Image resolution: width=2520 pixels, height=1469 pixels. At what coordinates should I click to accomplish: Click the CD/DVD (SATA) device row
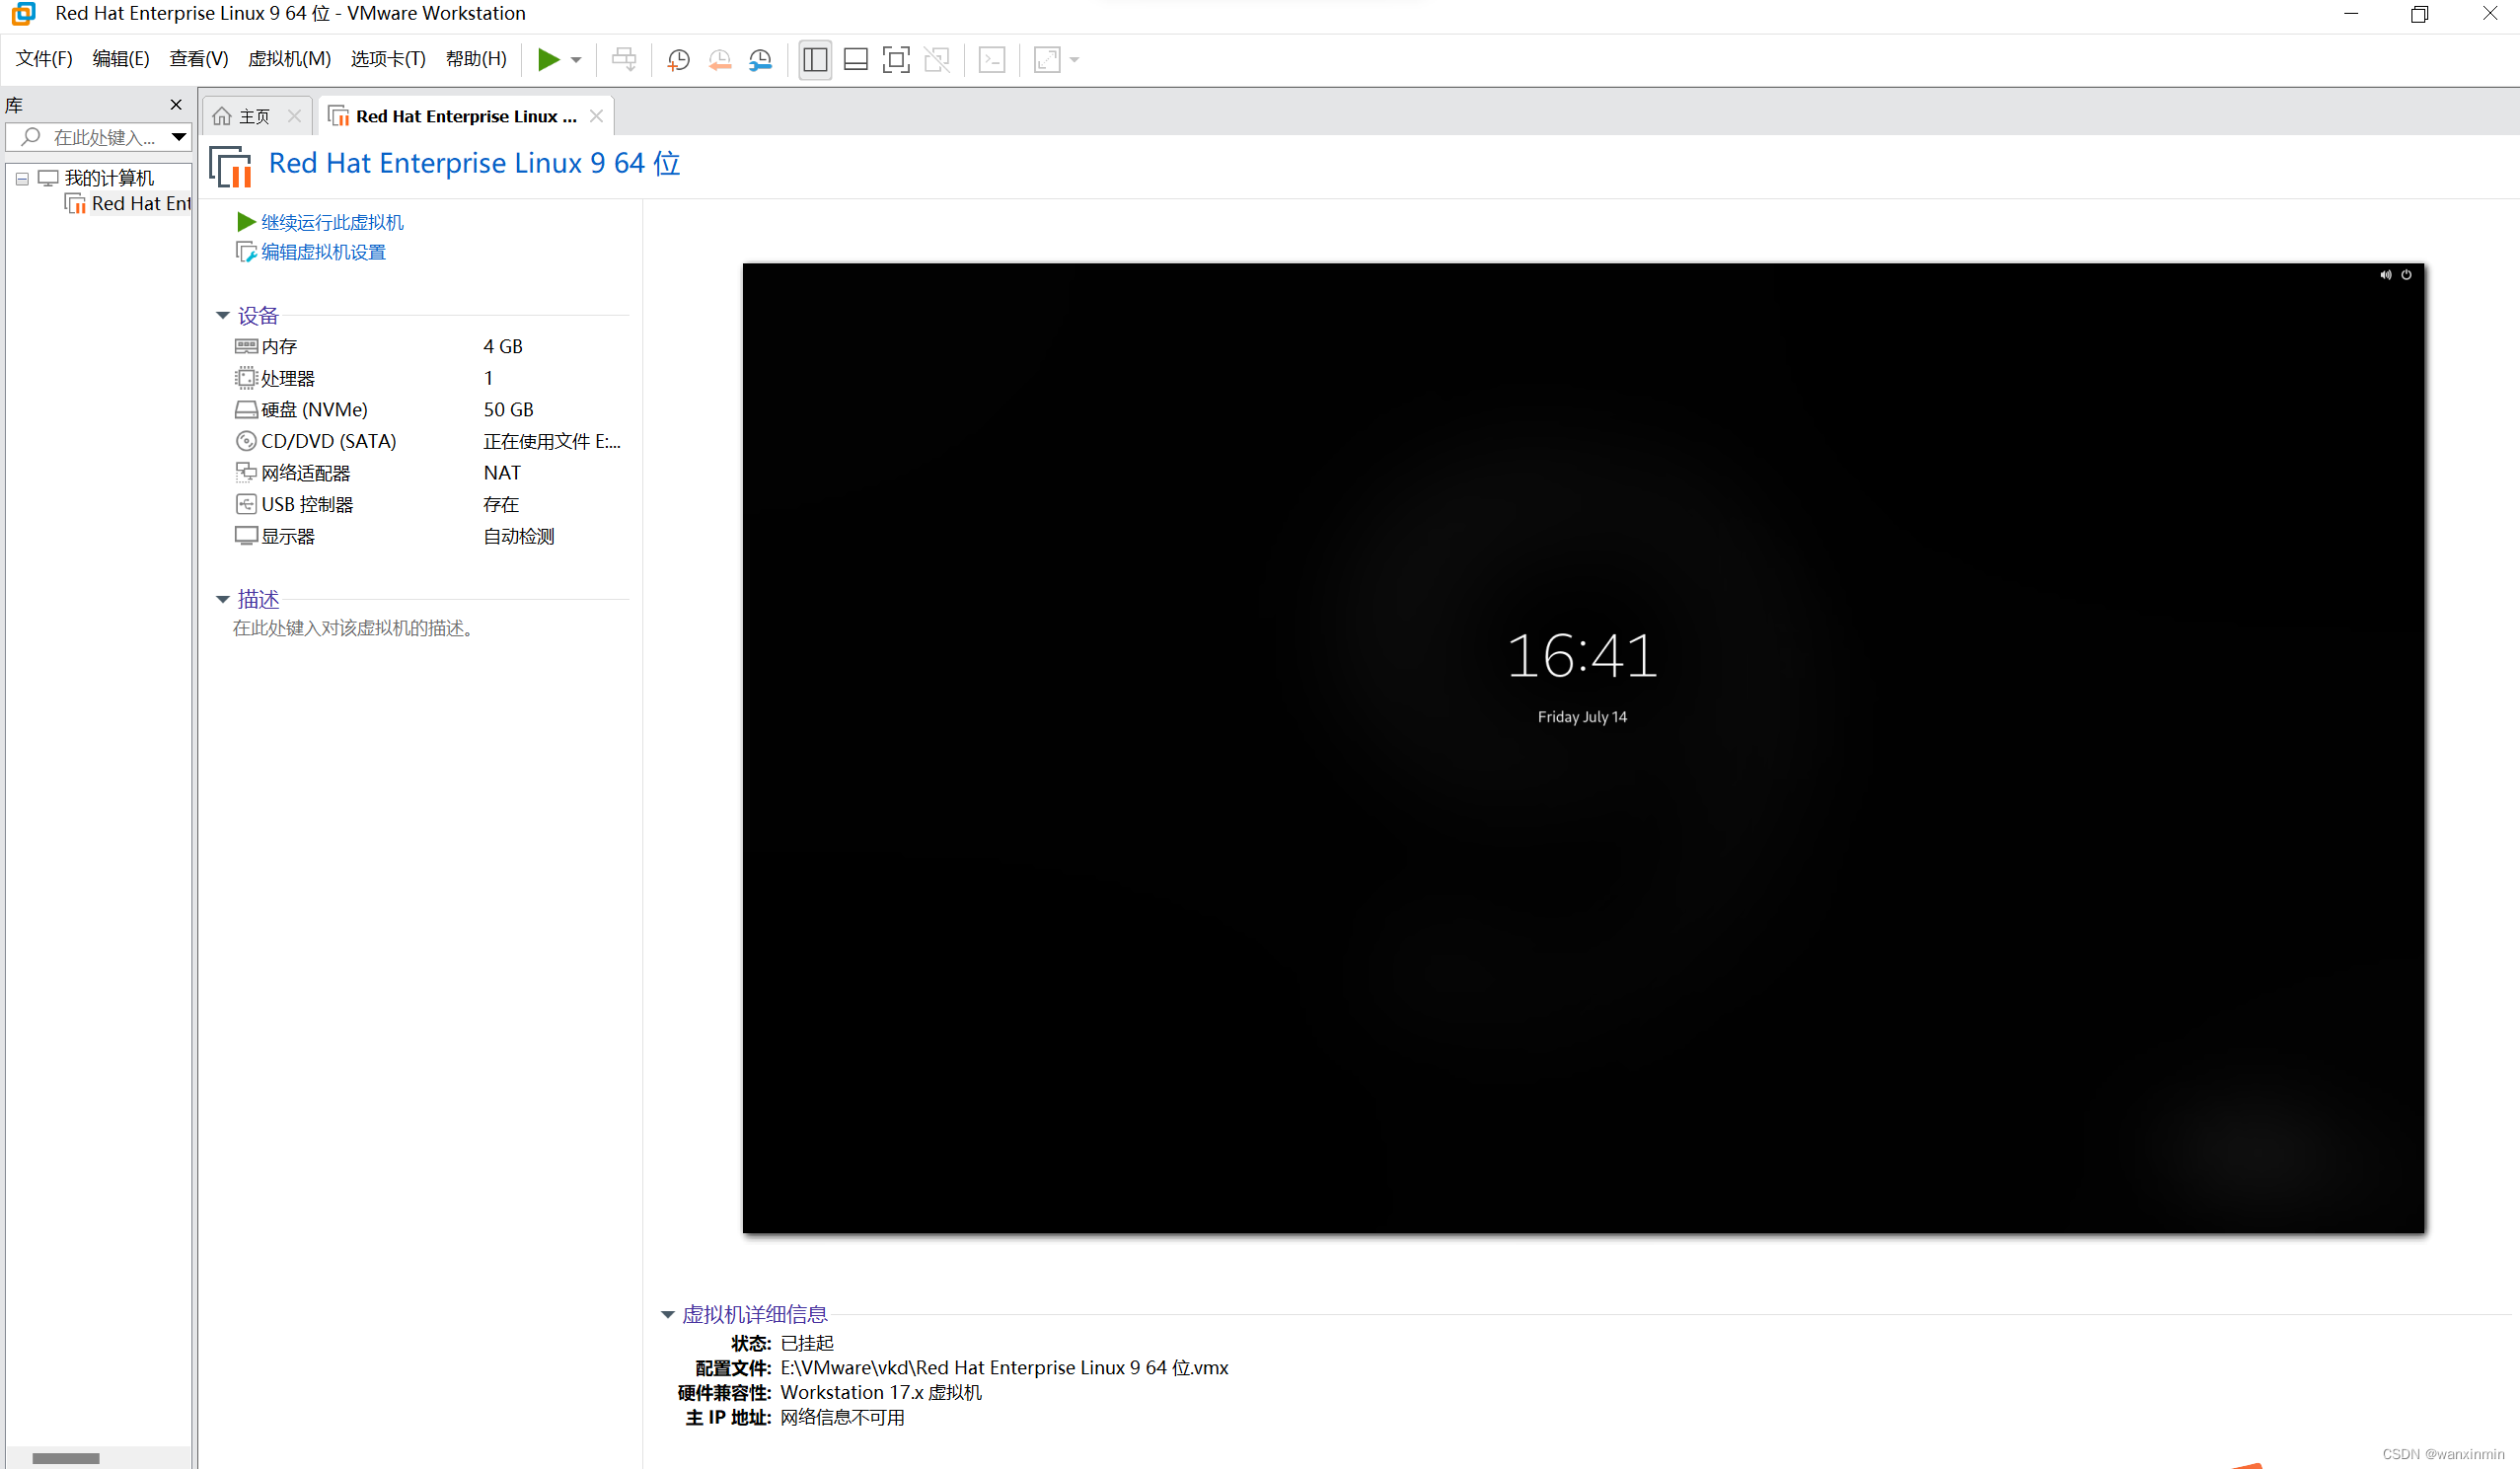tap(430, 441)
